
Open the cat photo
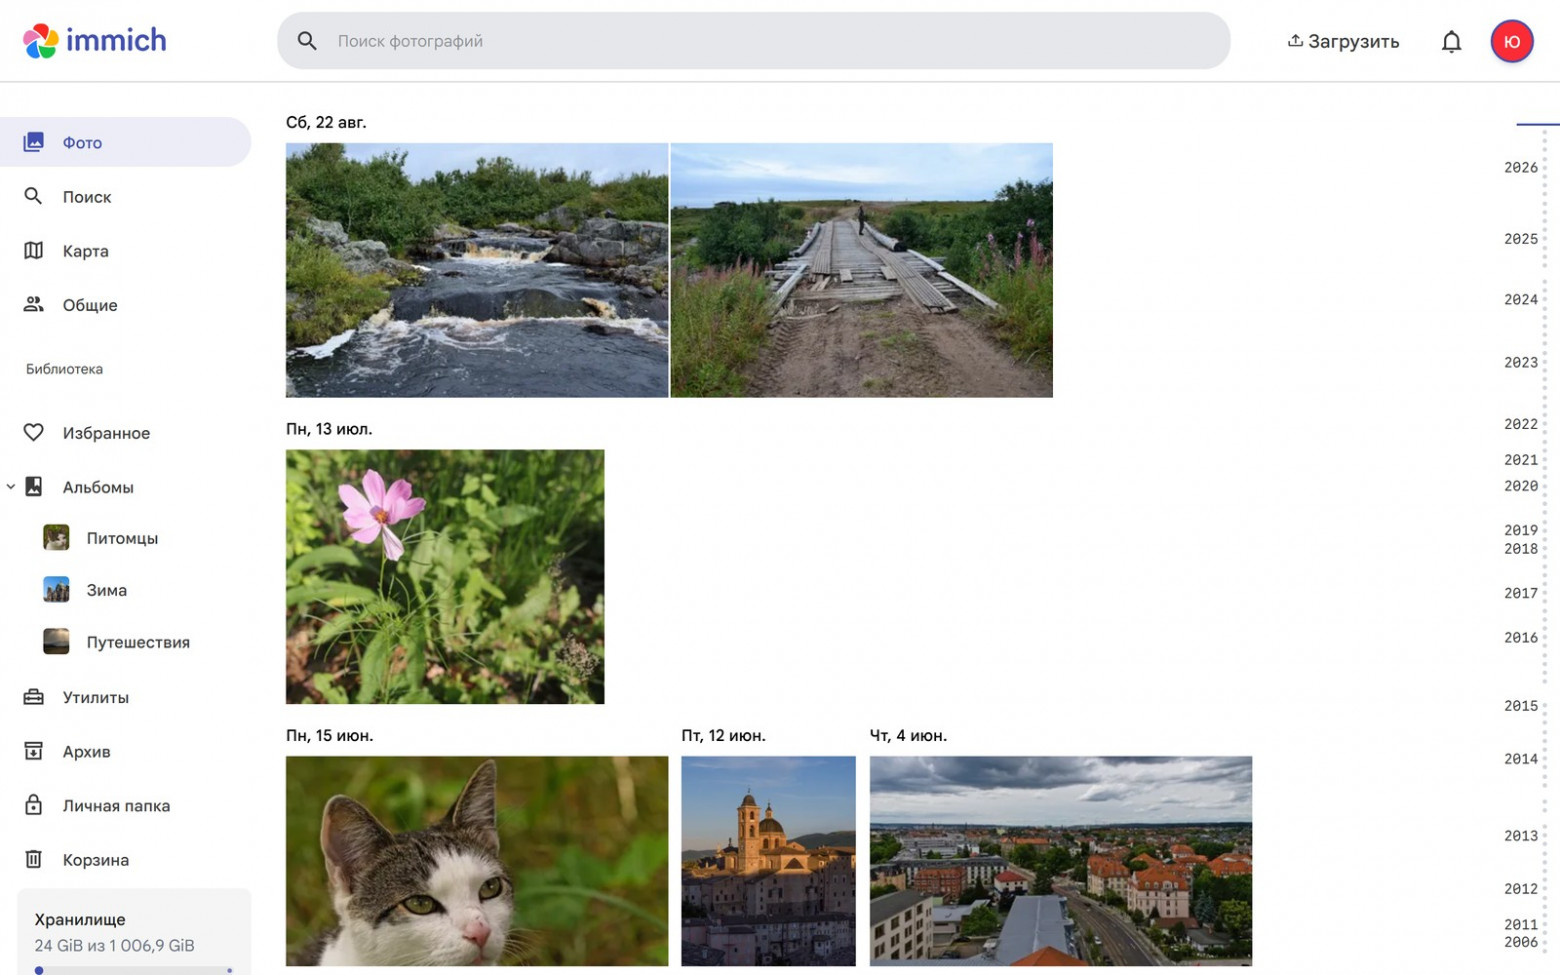[x=477, y=861]
